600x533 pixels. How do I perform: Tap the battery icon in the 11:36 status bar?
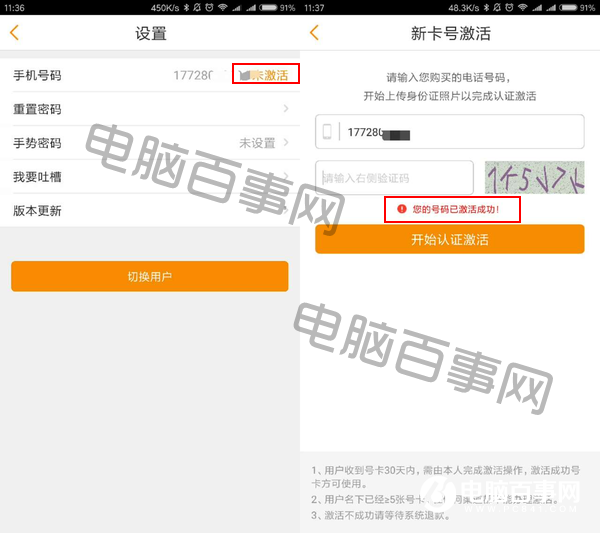click(267, 7)
